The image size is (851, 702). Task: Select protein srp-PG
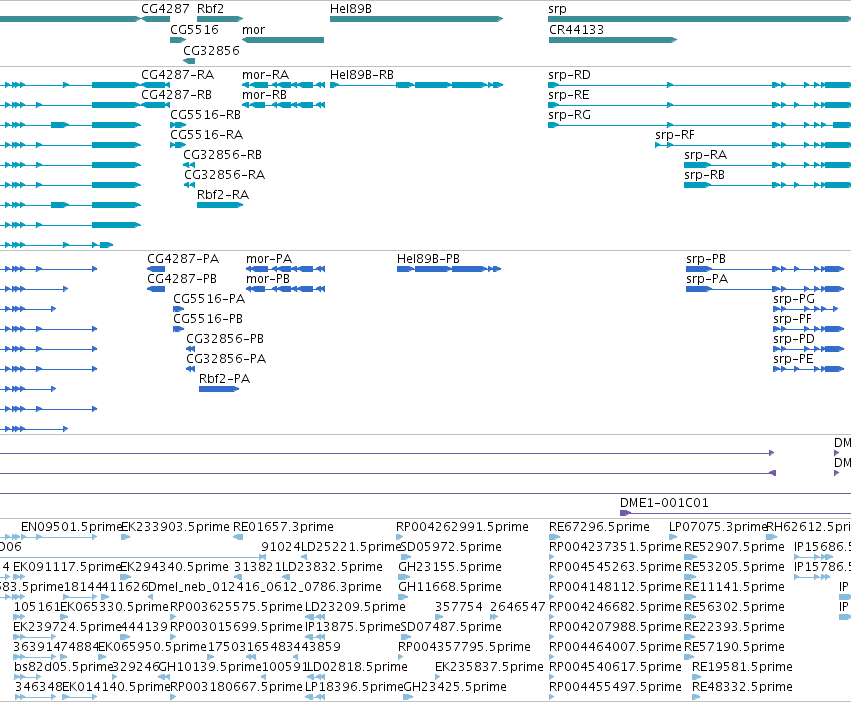(x=806, y=309)
